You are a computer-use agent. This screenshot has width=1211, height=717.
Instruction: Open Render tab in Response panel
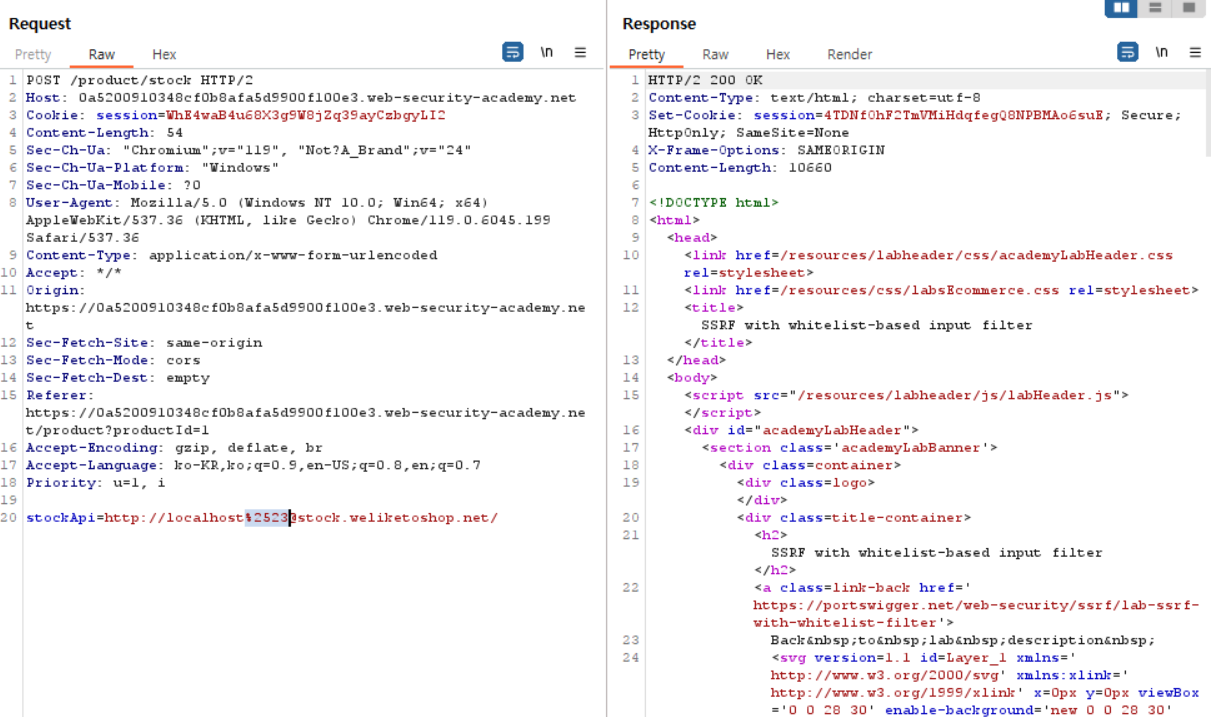tap(850, 55)
